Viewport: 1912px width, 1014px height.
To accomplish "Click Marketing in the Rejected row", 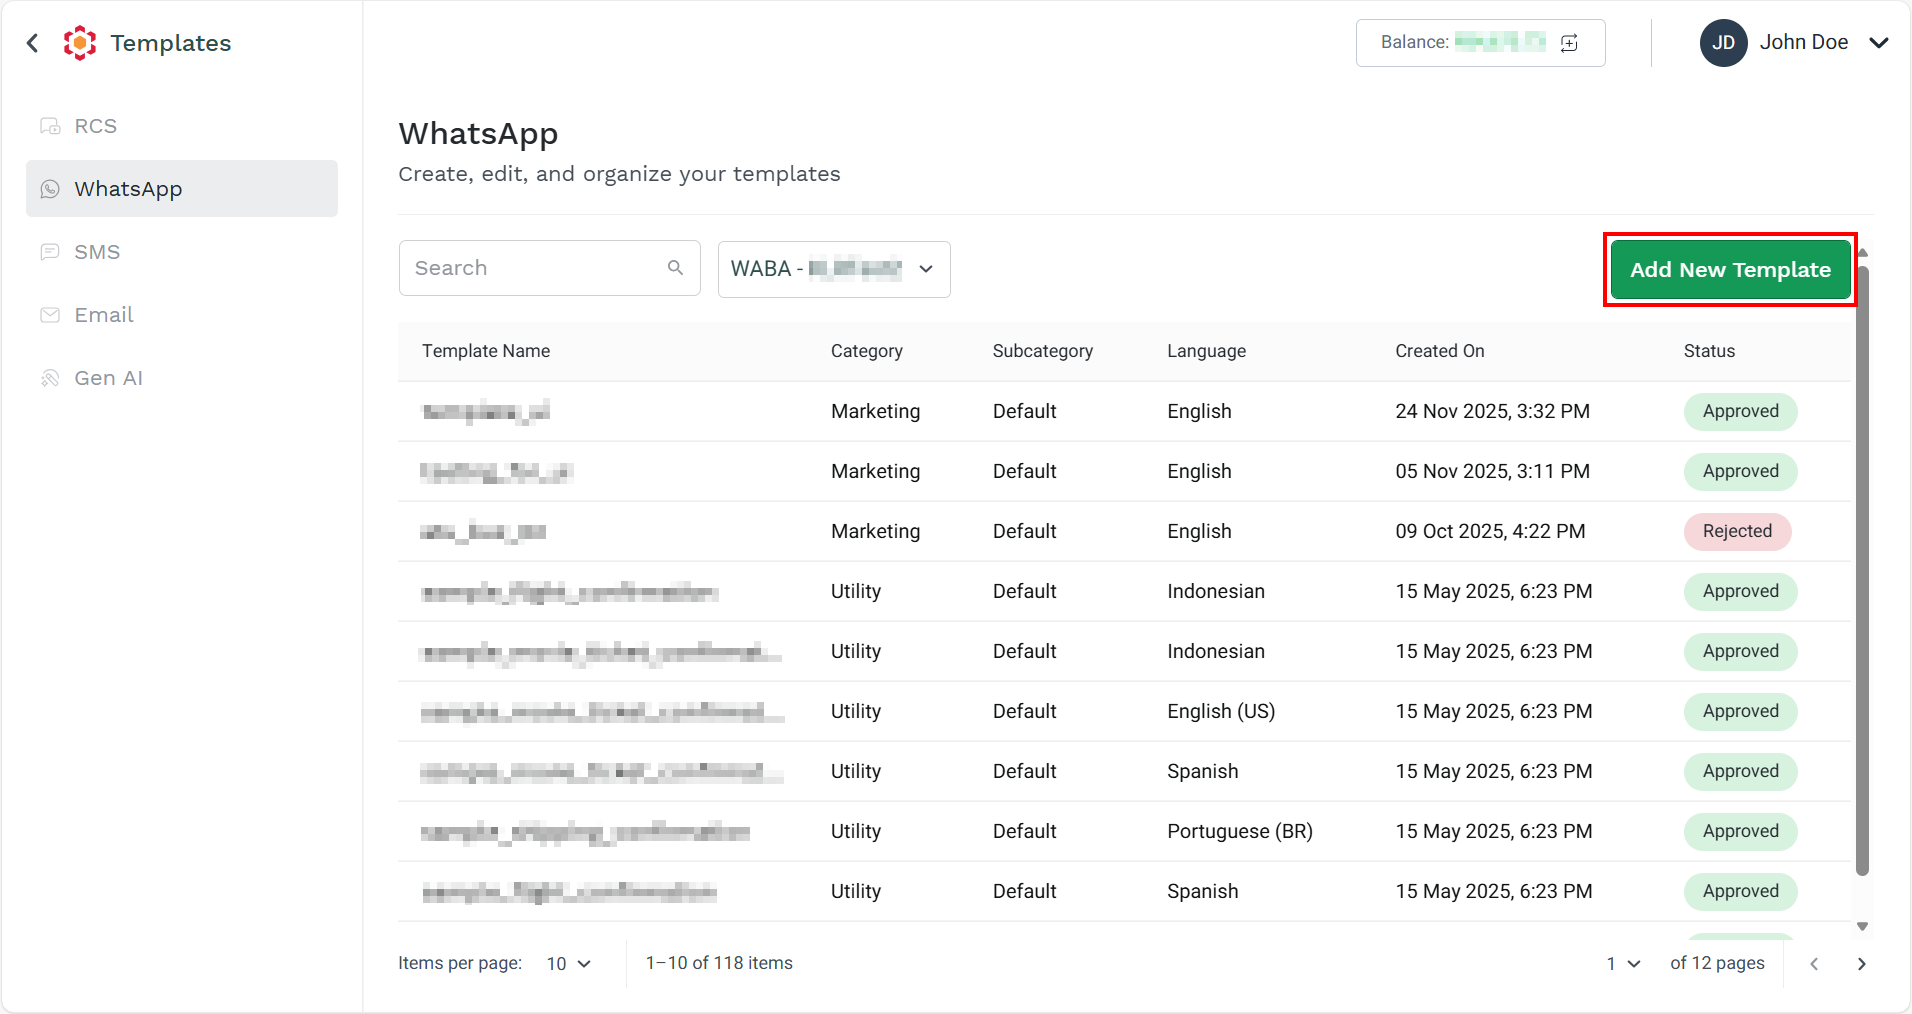I will coord(876,531).
